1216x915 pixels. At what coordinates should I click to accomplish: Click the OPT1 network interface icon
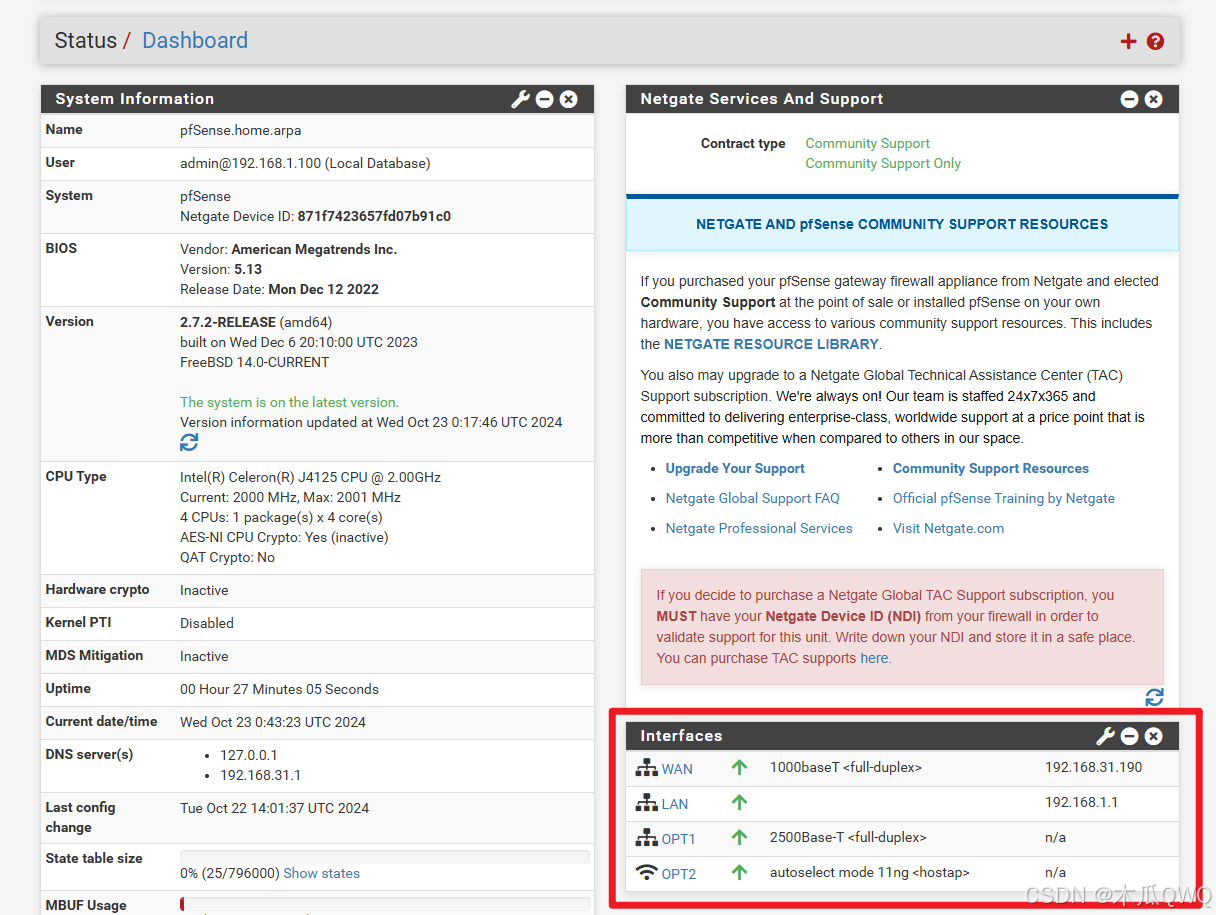647,838
